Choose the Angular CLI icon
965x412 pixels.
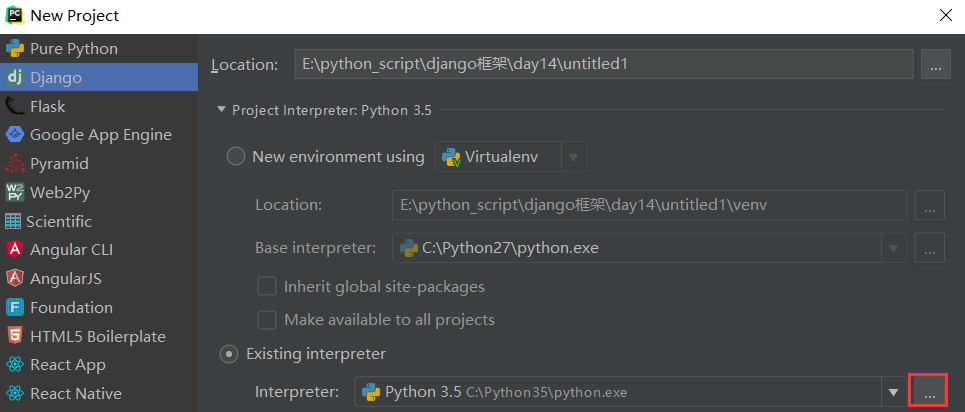click(15, 250)
